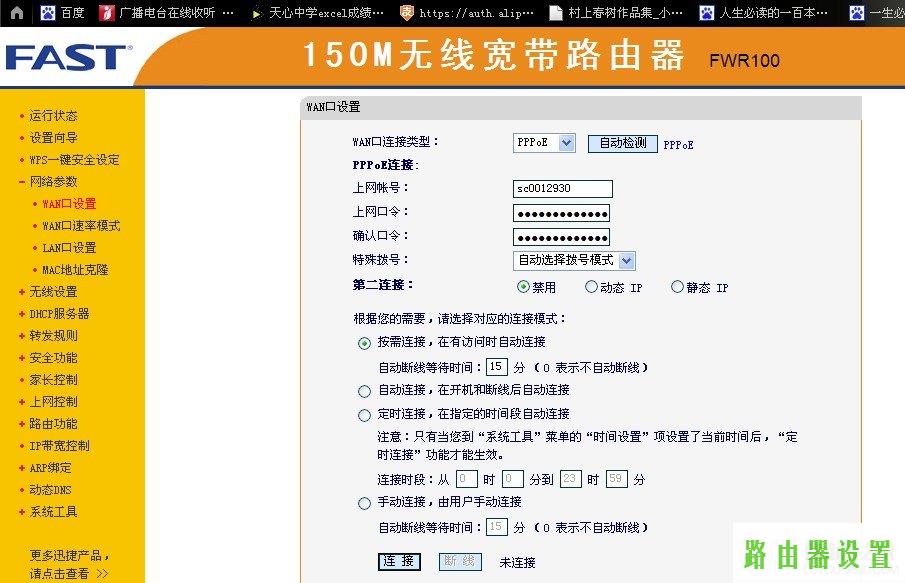Image resolution: width=905 pixels, height=583 pixels.
Task: Open the 百度 bookmark
Action: [x=63, y=13]
